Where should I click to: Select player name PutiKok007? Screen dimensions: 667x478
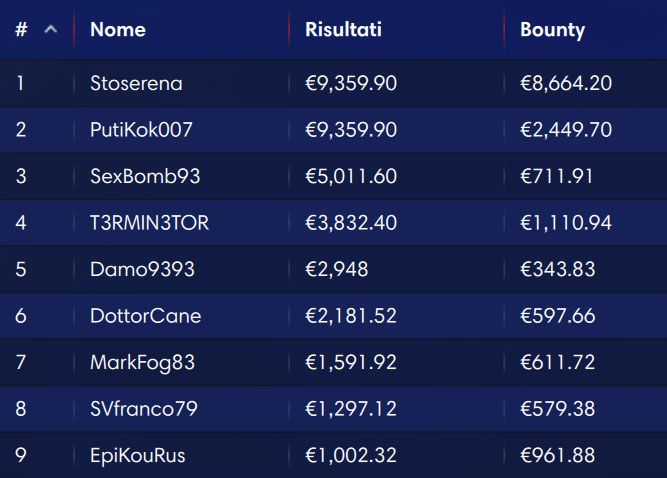point(141,129)
